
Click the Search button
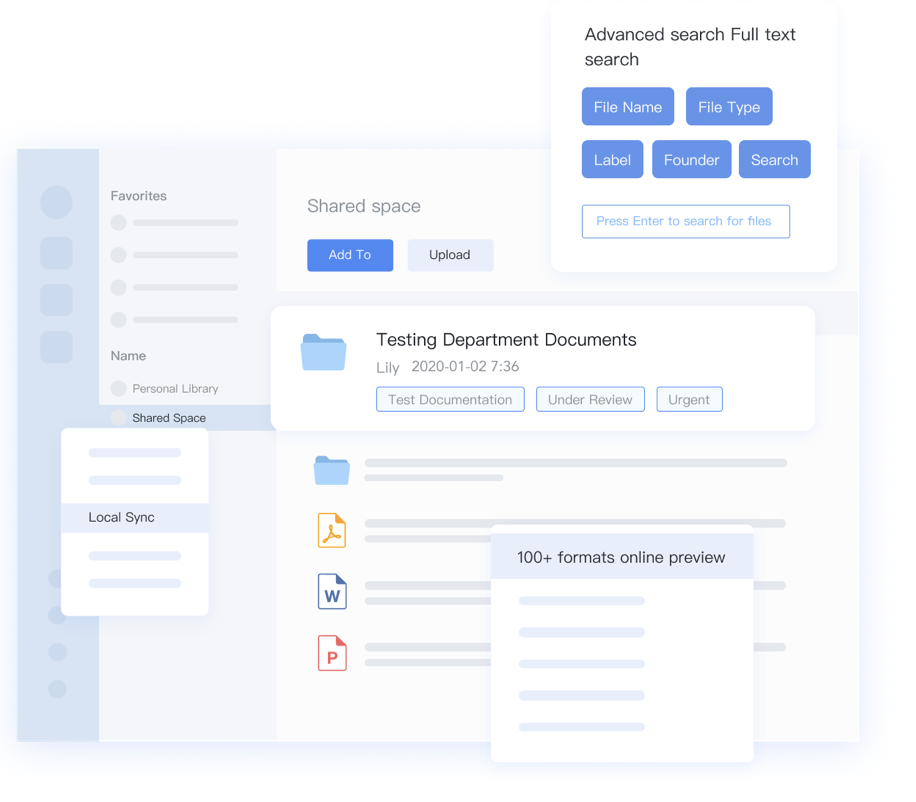coord(774,159)
